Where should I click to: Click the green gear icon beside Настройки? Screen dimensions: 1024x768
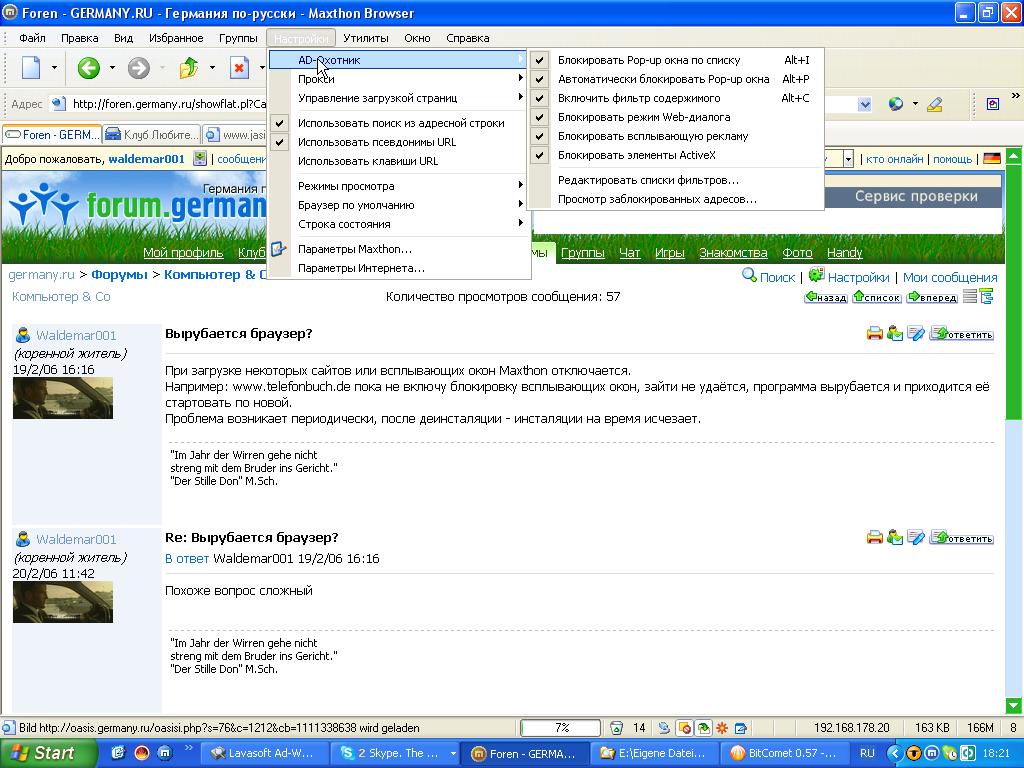[x=816, y=275]
